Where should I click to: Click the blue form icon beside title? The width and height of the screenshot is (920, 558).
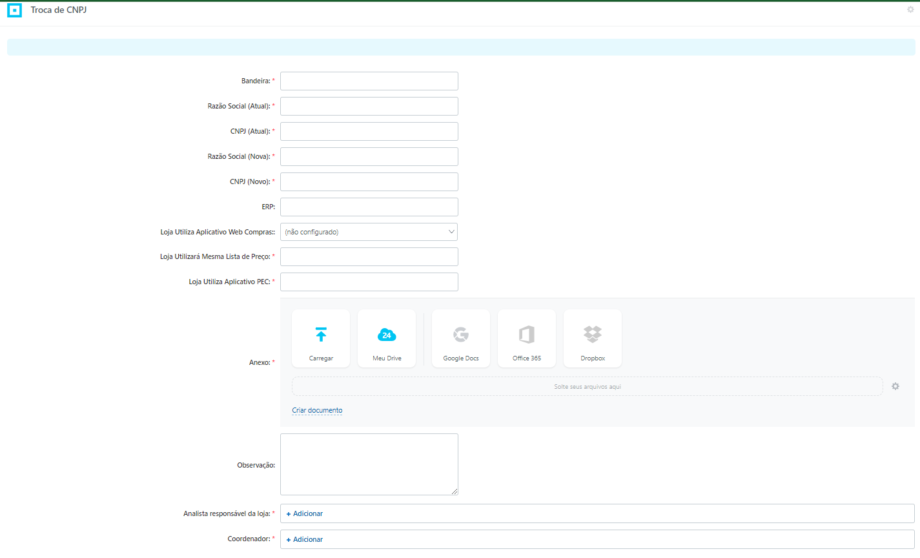click(x=14, y=11)
